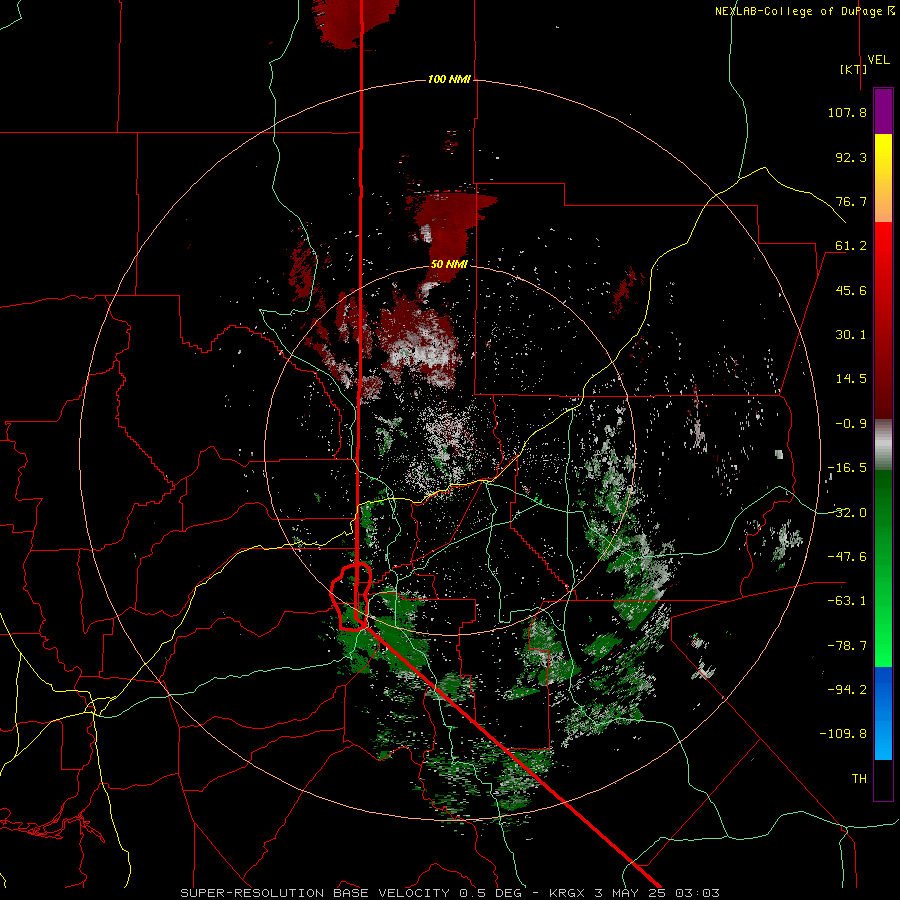
Task: Click the -109.8 velocity scale value
Action: pos(843,734)
